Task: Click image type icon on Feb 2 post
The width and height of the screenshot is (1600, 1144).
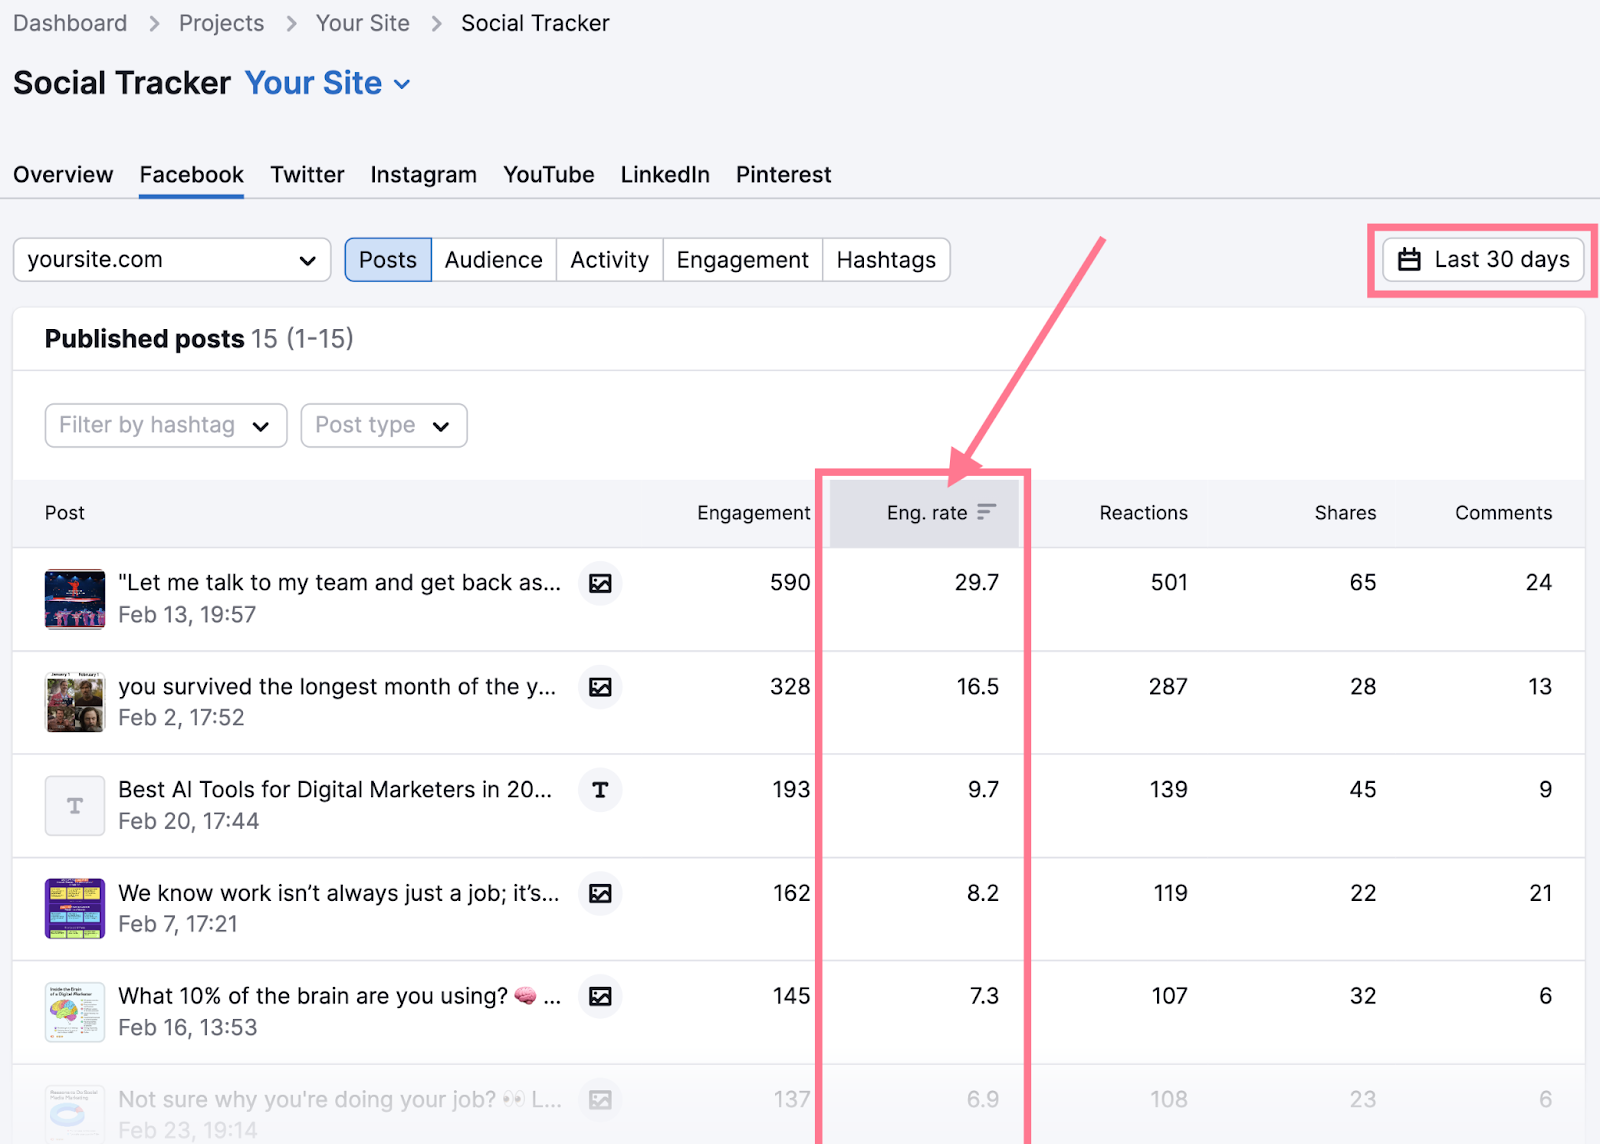Action: (600, 687)
